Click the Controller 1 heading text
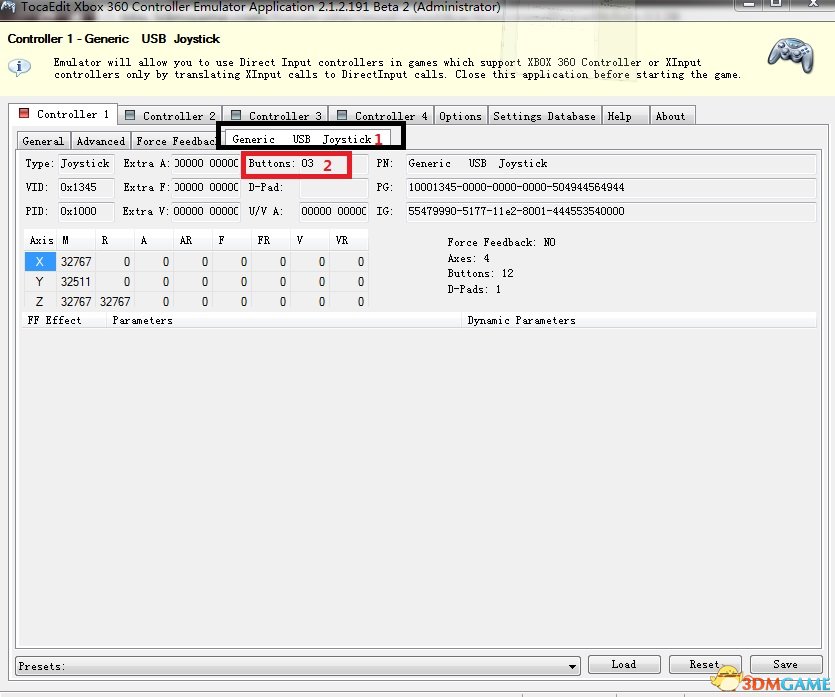Viewport: 835px width, 697px height. 113,39
